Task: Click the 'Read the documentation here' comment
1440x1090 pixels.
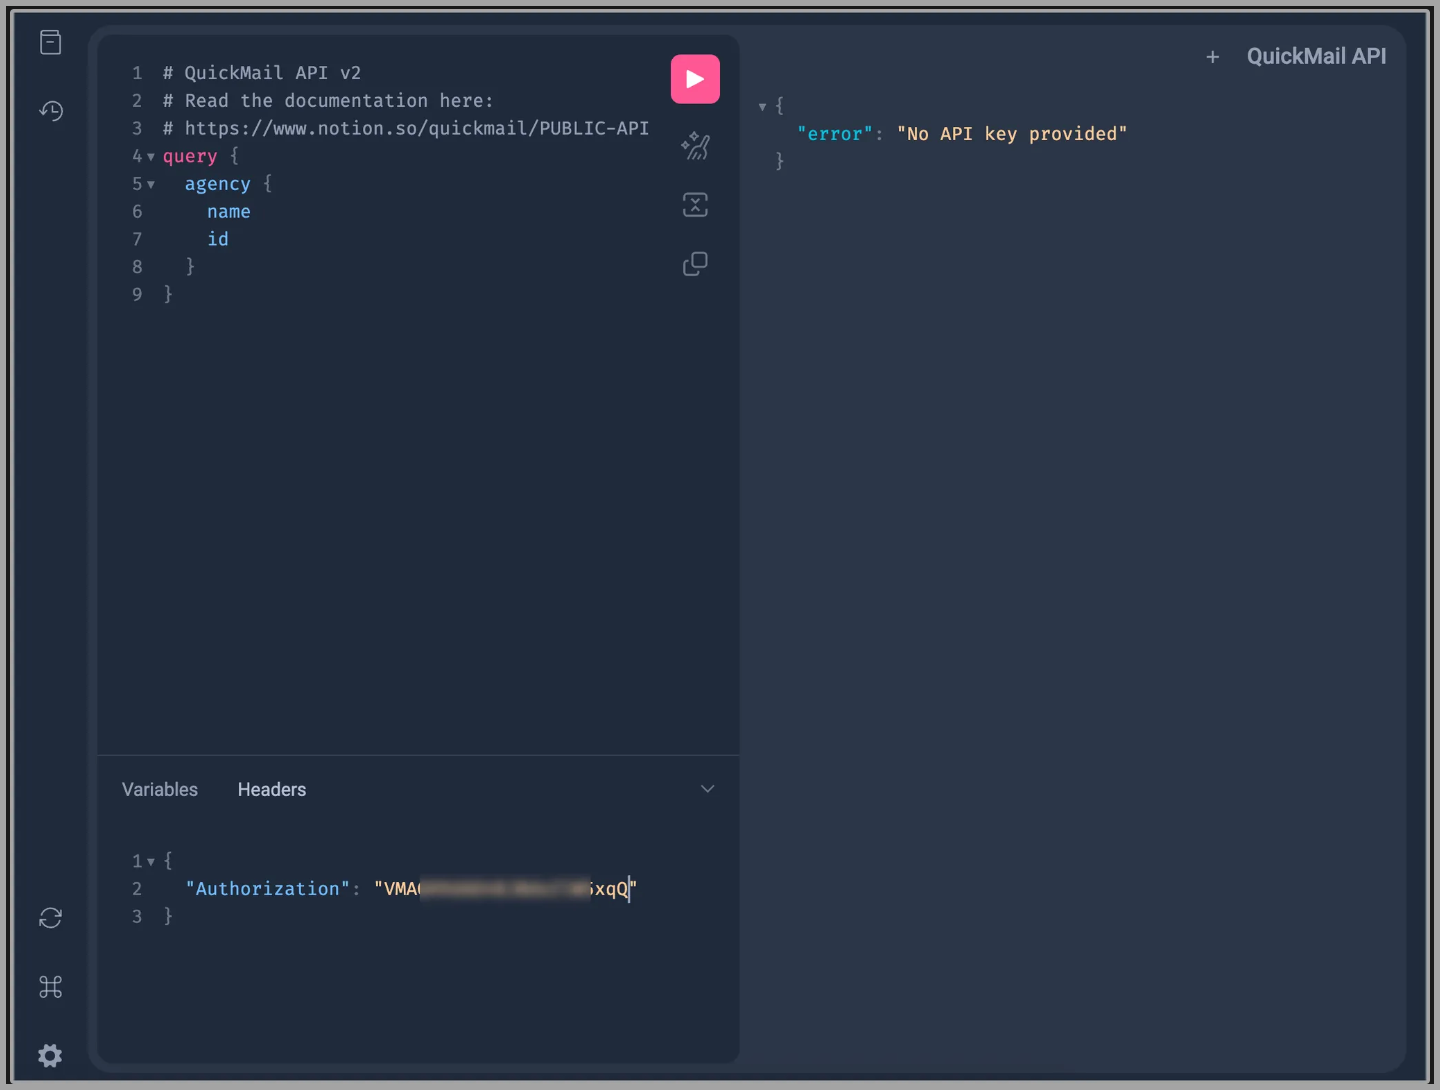Action: click(328, 101)
